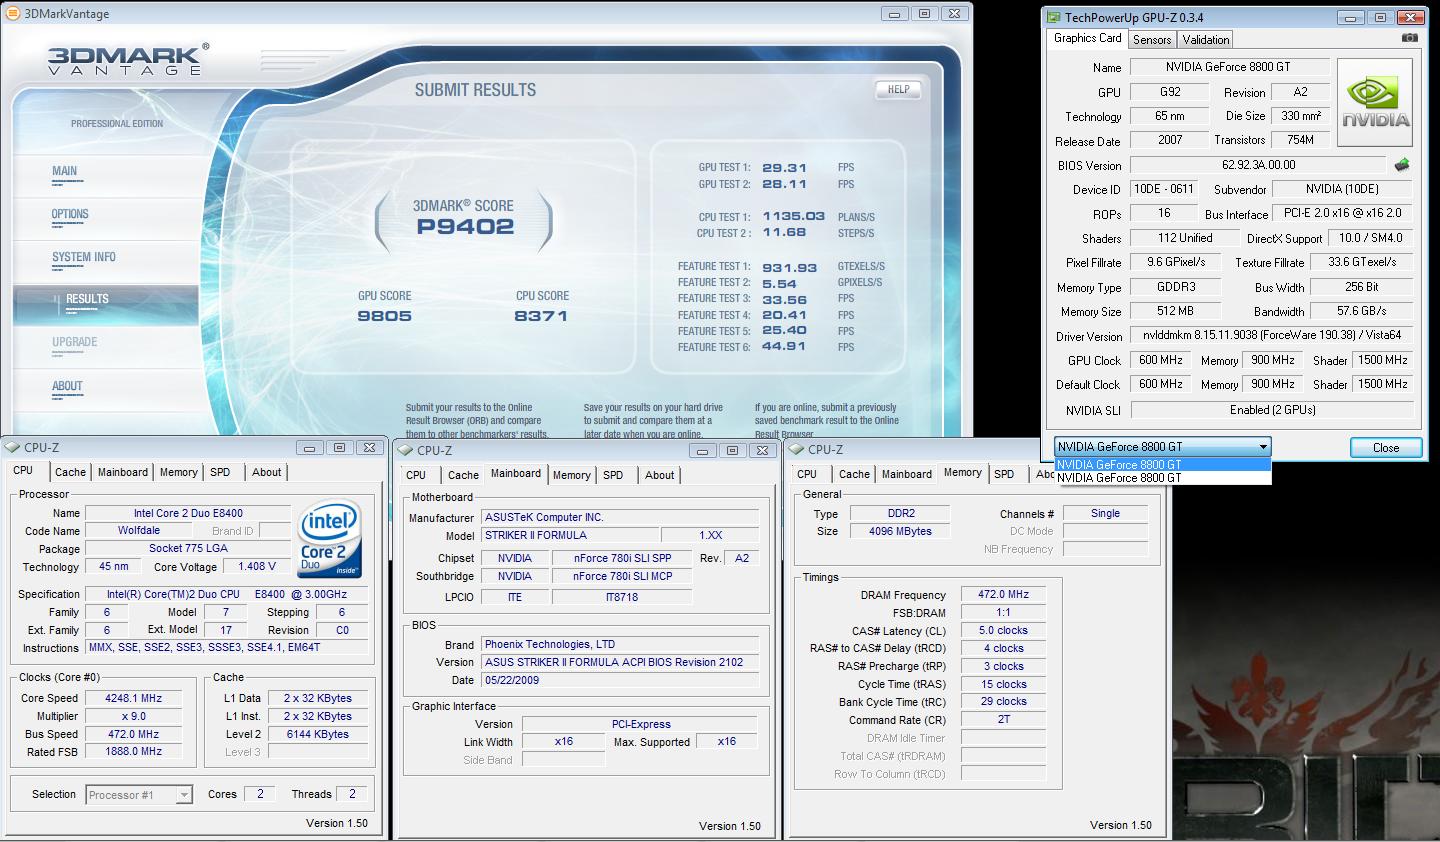Switch to the Sensors tab in GPU-Z
The height and width of the screenshot is (842, 1440).
[x=1152, y=40]
